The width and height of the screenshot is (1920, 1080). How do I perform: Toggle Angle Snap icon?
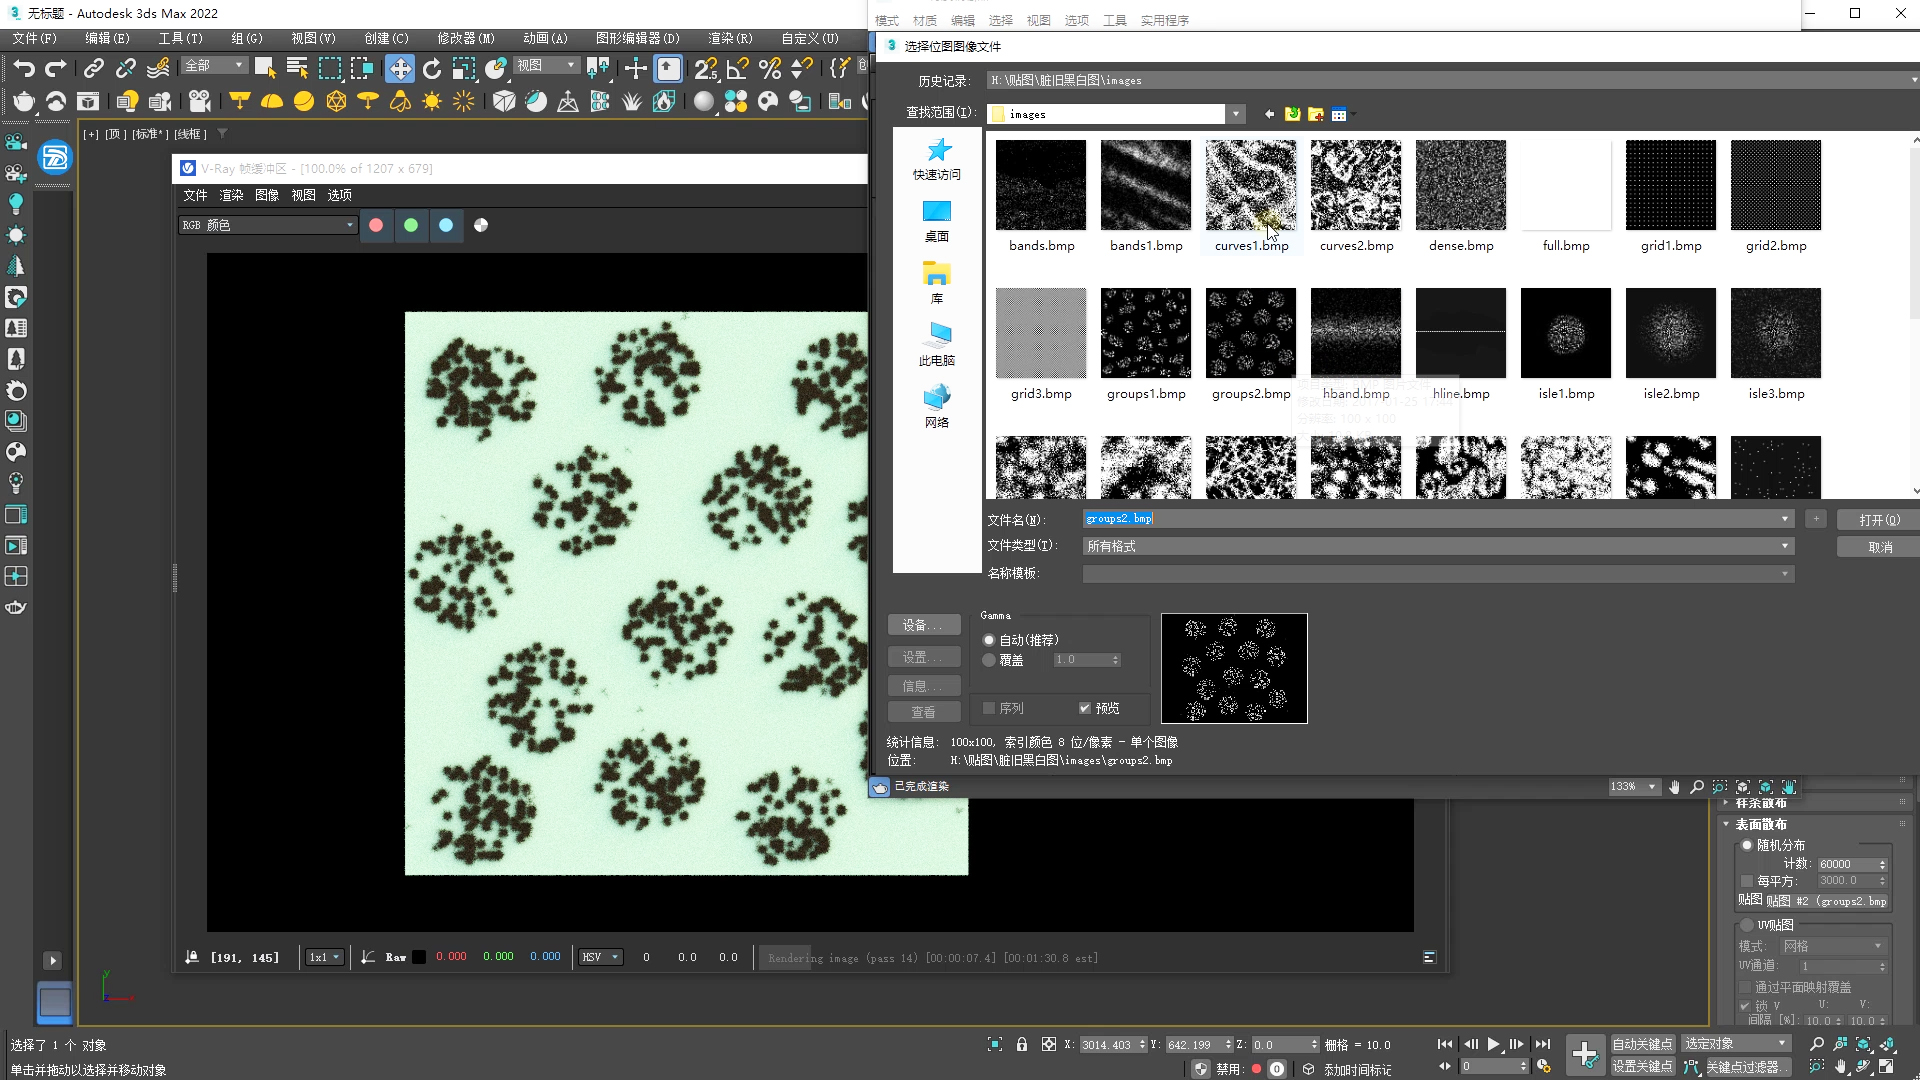[x=738, y=68]
